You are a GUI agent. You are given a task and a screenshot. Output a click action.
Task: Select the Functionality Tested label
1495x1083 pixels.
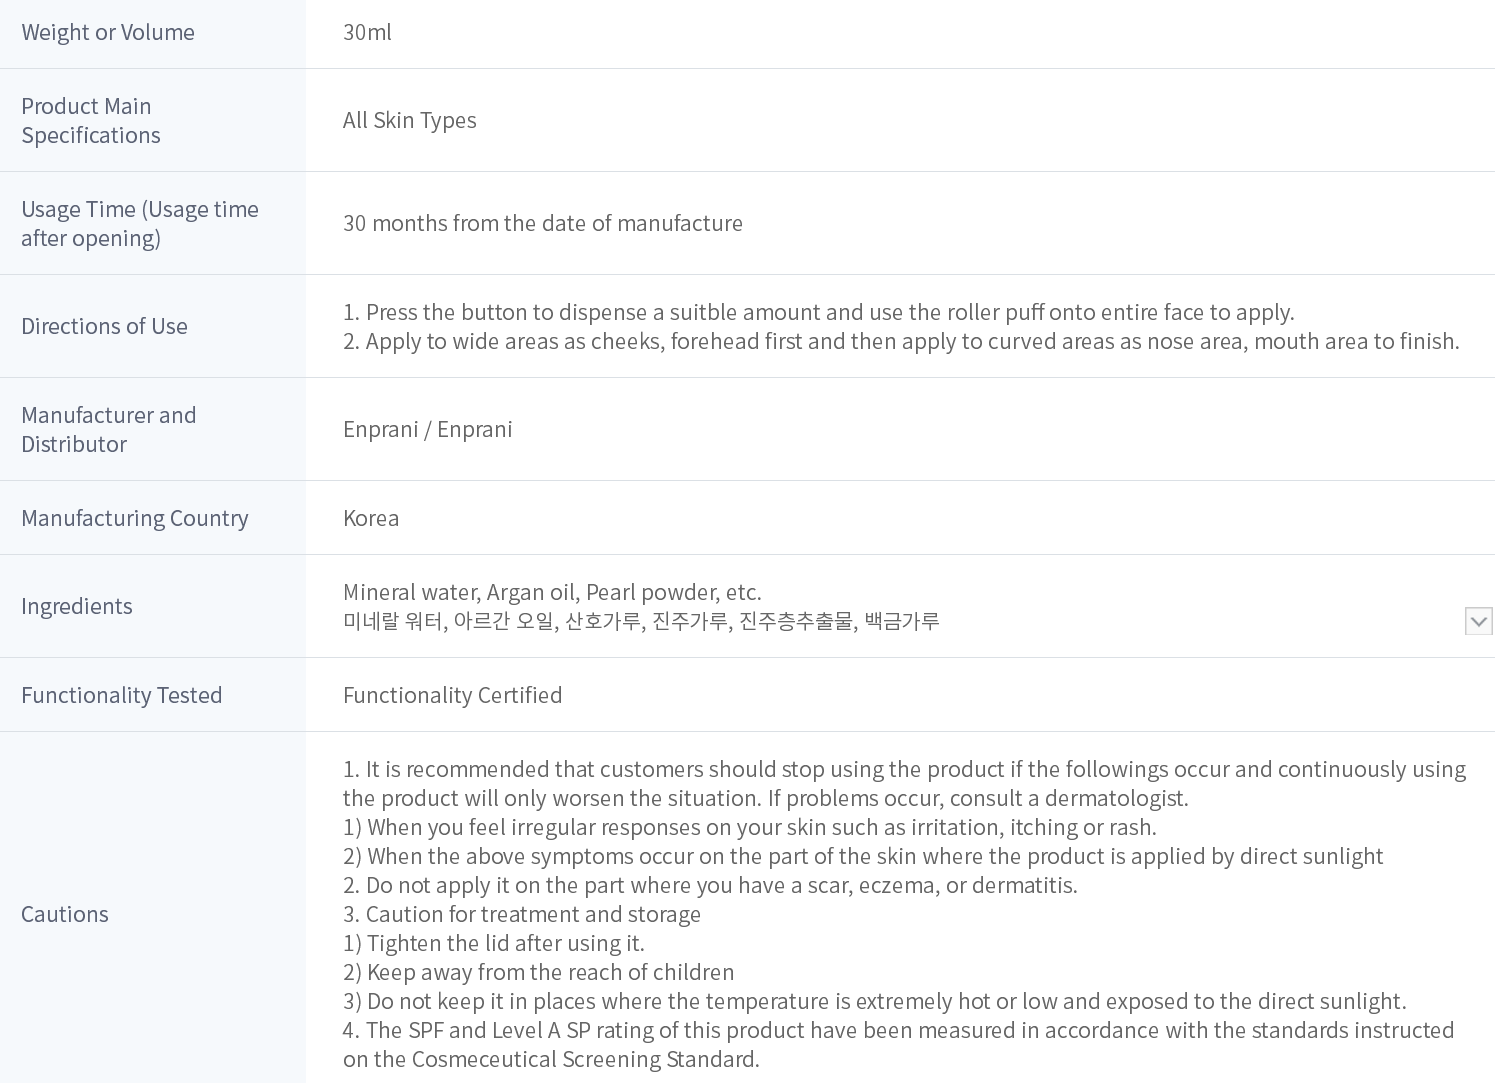pyautogui.click(x=122, y=695)
